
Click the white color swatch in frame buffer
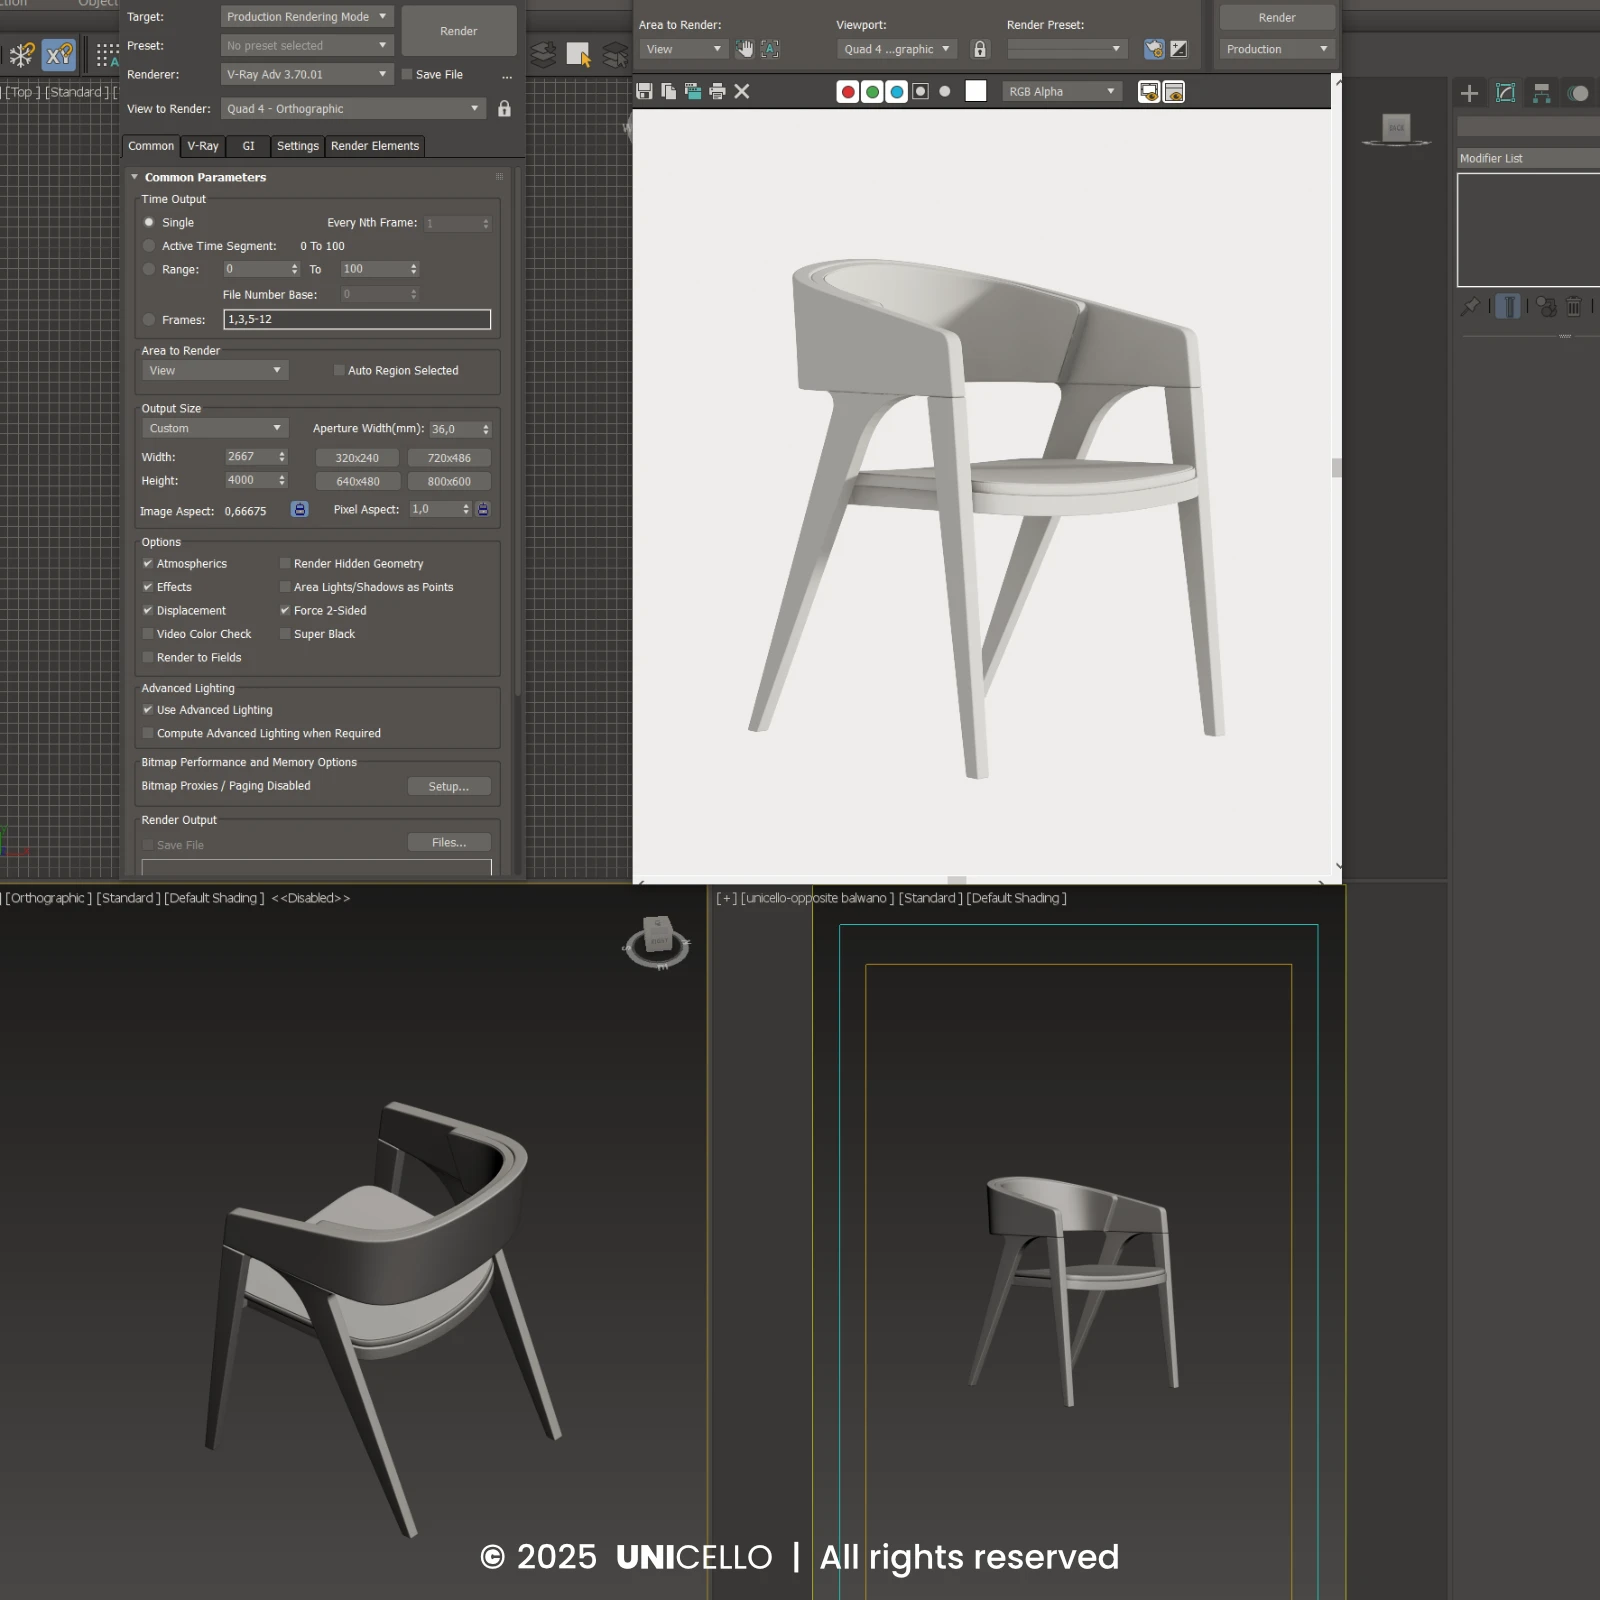tap(976, 92)
